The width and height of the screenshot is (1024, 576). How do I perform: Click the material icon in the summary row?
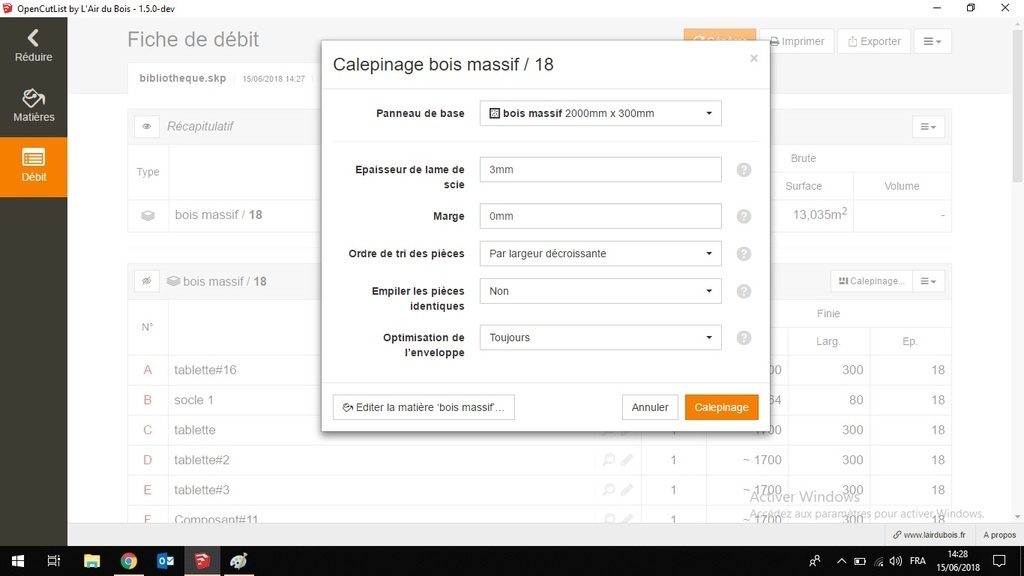click(x=148, y=215)
